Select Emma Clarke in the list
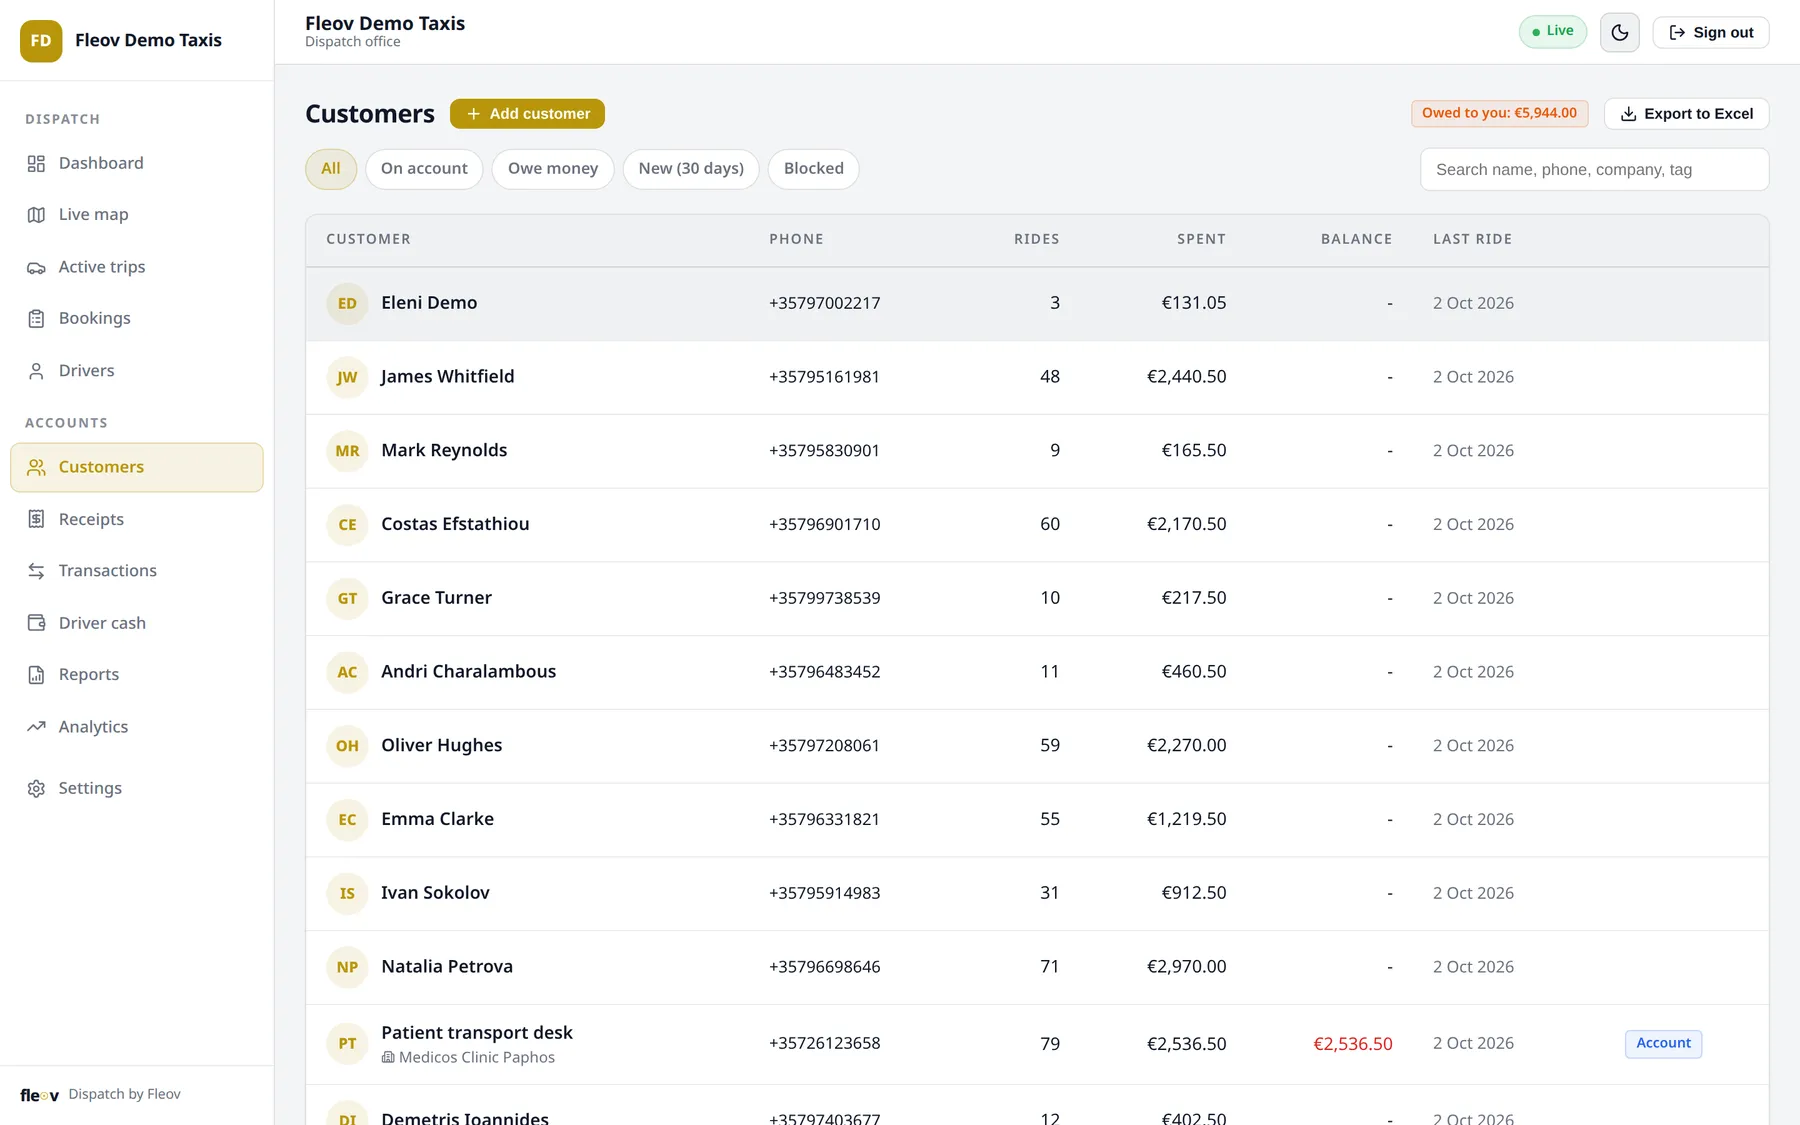The width and height of the screenshot is (1800, 1125). (1037, 819)
